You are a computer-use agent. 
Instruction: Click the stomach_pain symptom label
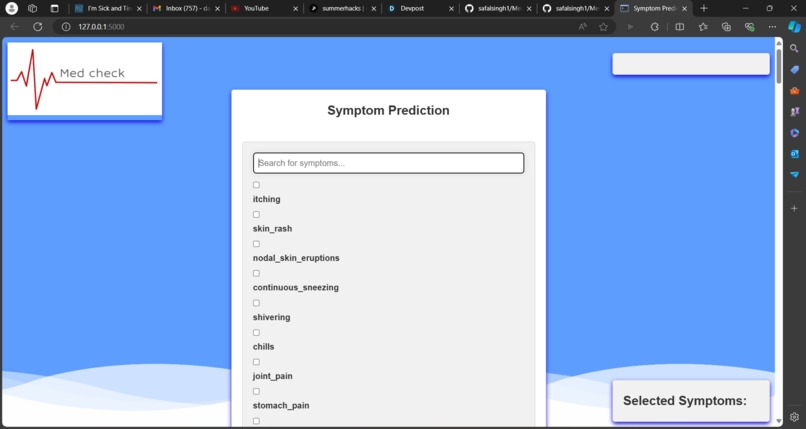click(281, 405)
